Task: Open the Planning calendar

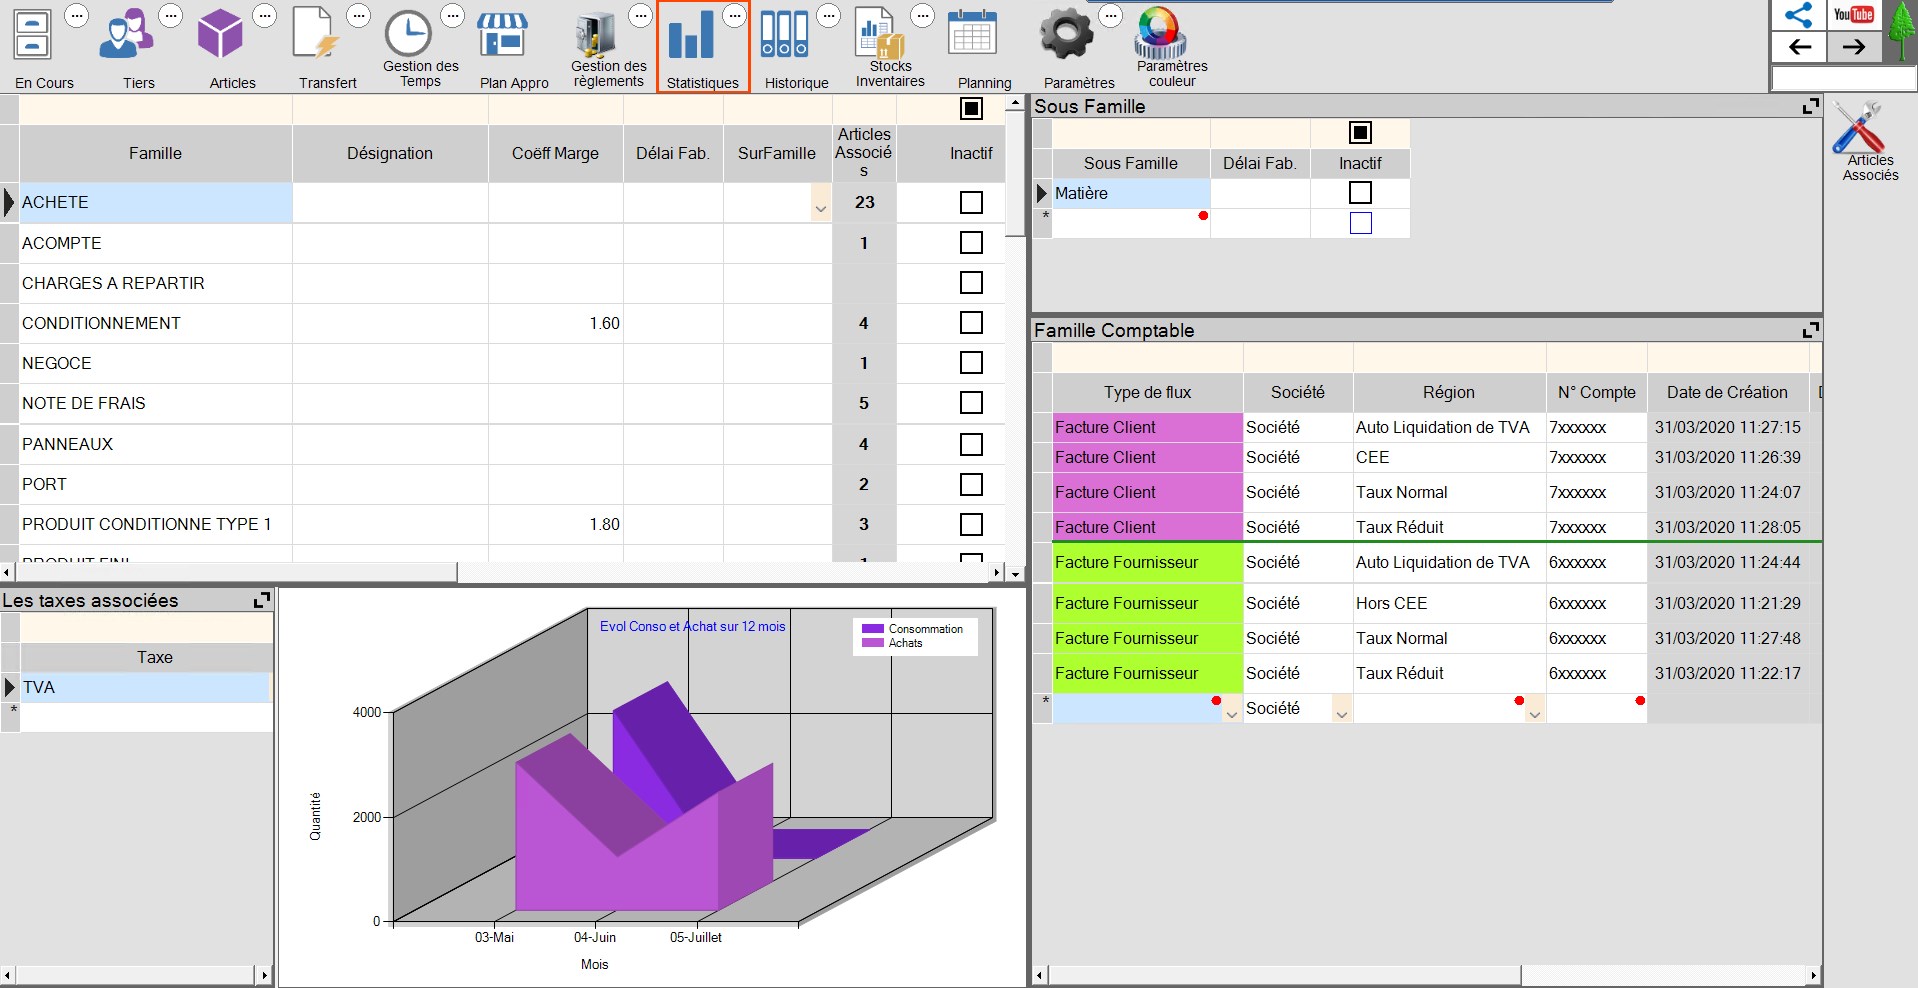Action: coord(971,35)
